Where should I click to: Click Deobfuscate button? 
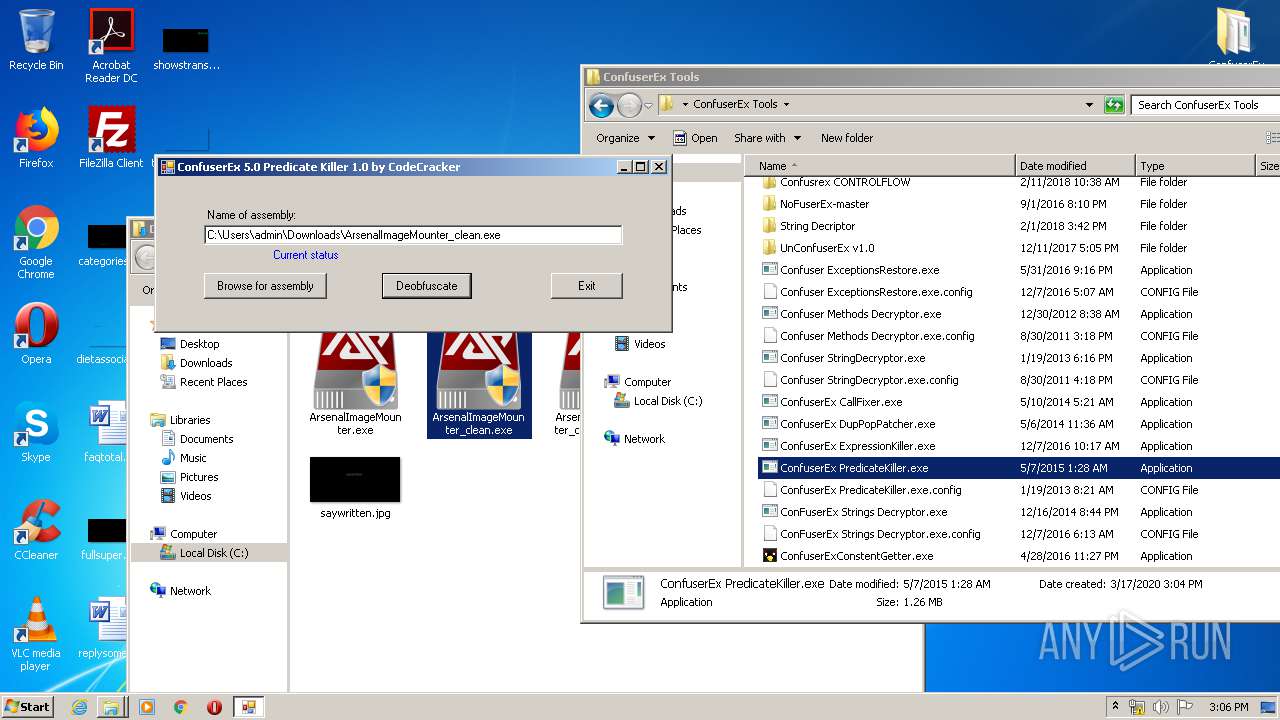point(427,286)
